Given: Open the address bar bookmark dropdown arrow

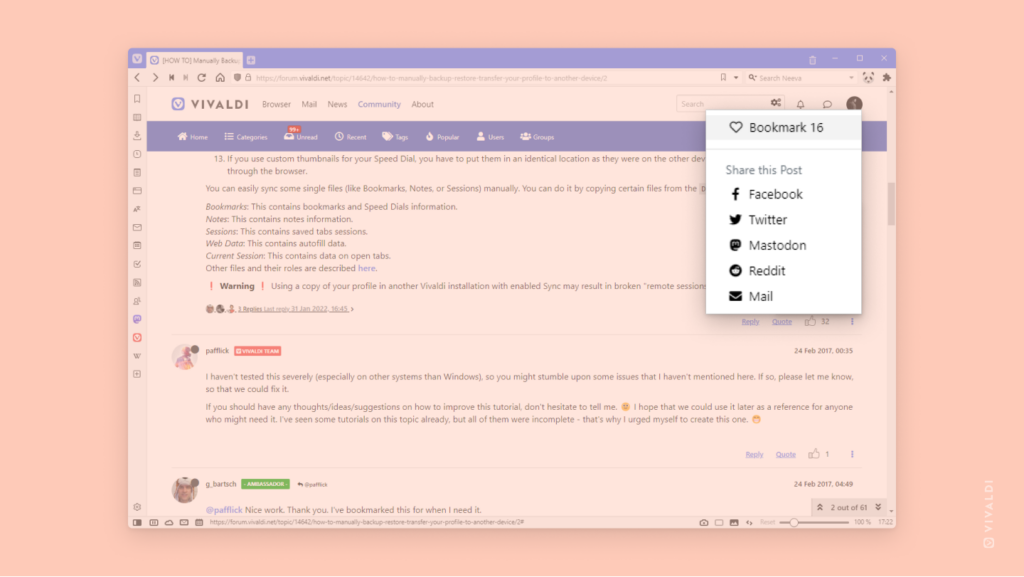Looking at the screenshot, I should tap(736, 78).
